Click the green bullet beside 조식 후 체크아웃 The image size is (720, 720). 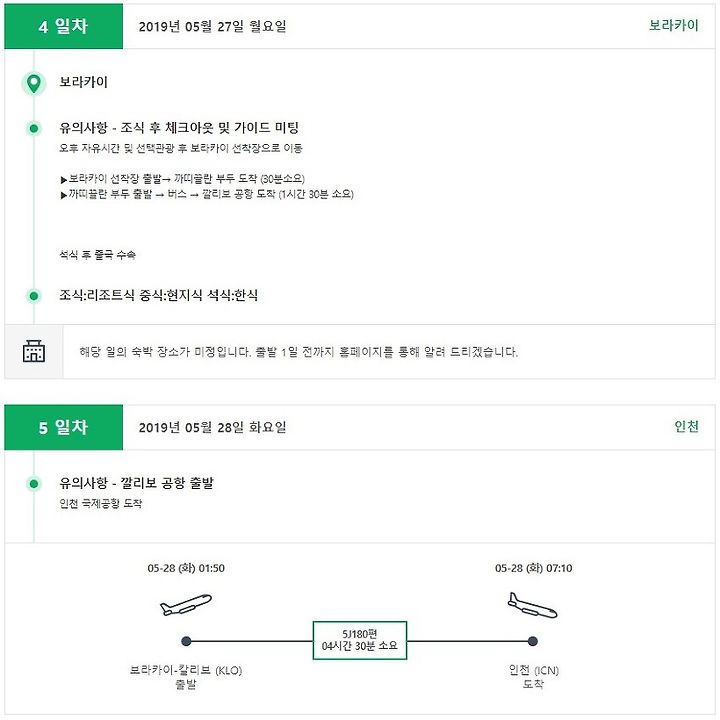34,128
